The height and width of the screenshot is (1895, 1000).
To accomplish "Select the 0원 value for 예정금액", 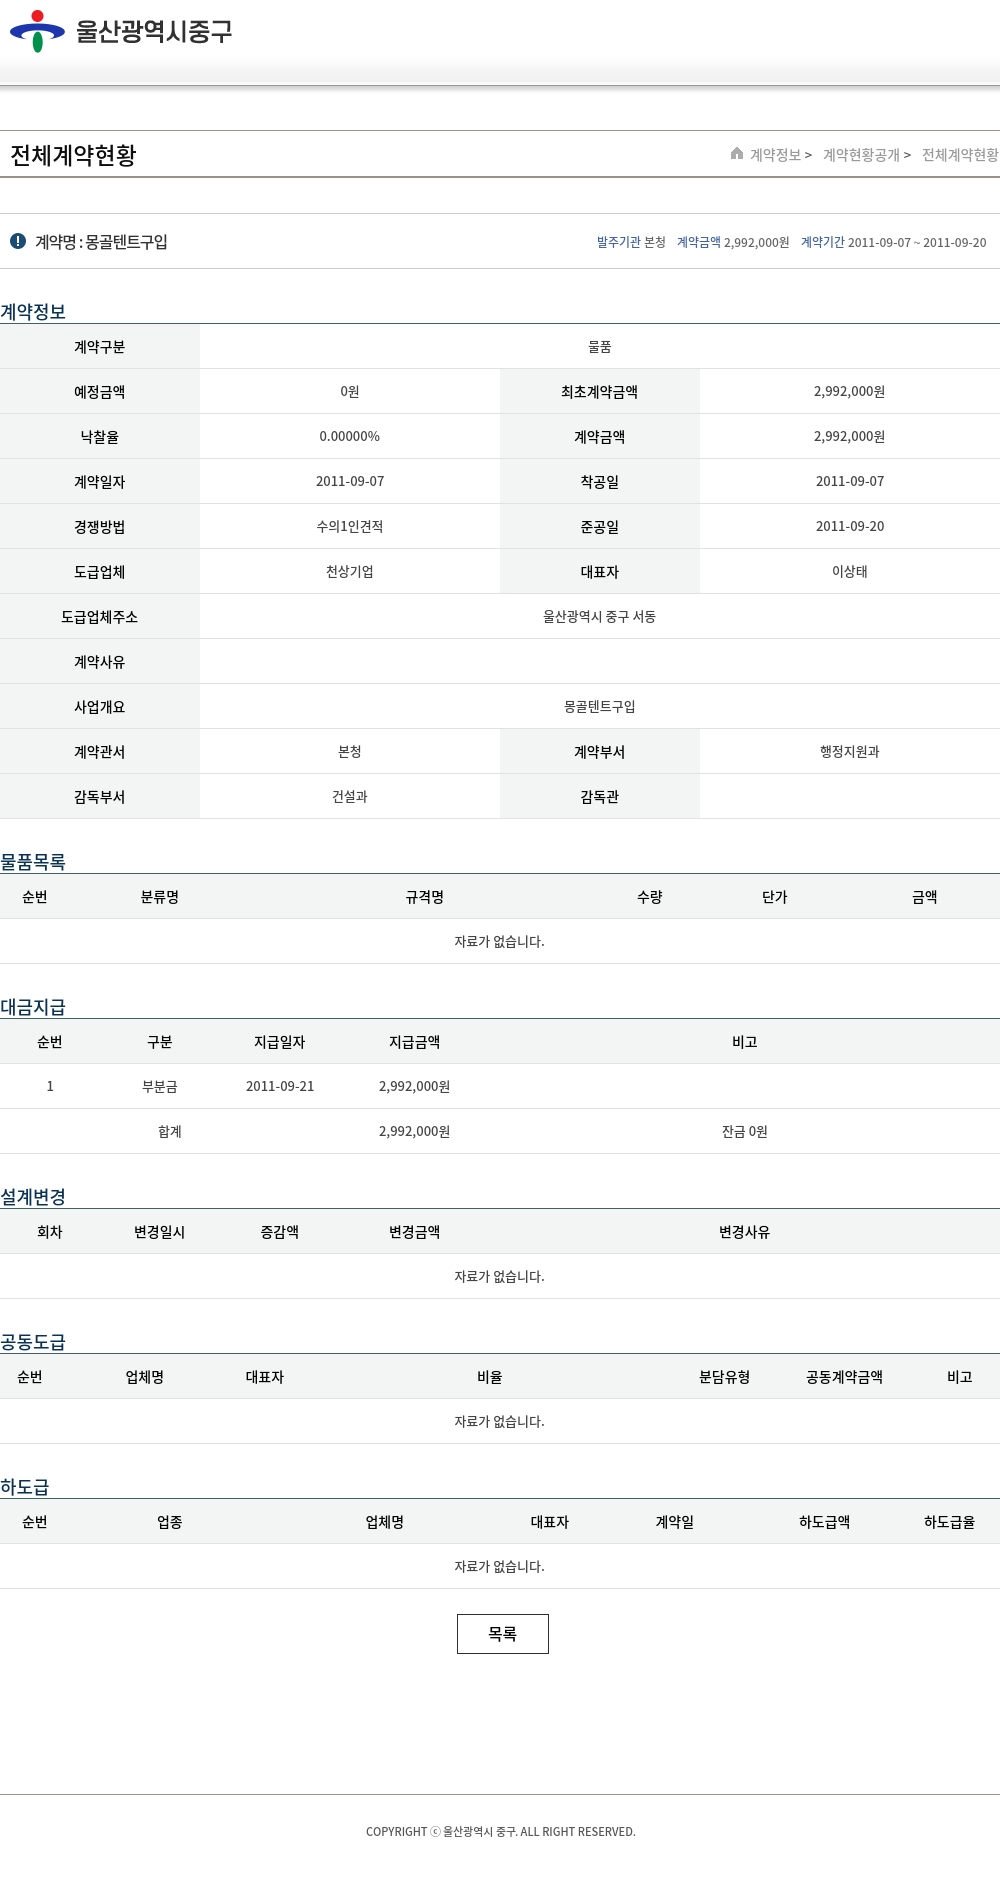I will click(350, 391).
